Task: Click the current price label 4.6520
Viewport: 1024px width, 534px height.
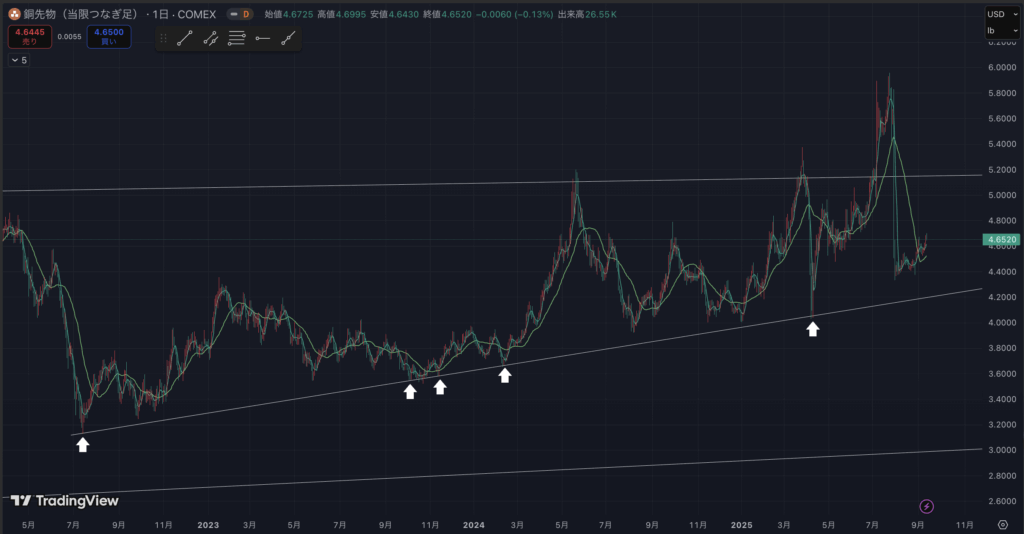Action: 1000,240
